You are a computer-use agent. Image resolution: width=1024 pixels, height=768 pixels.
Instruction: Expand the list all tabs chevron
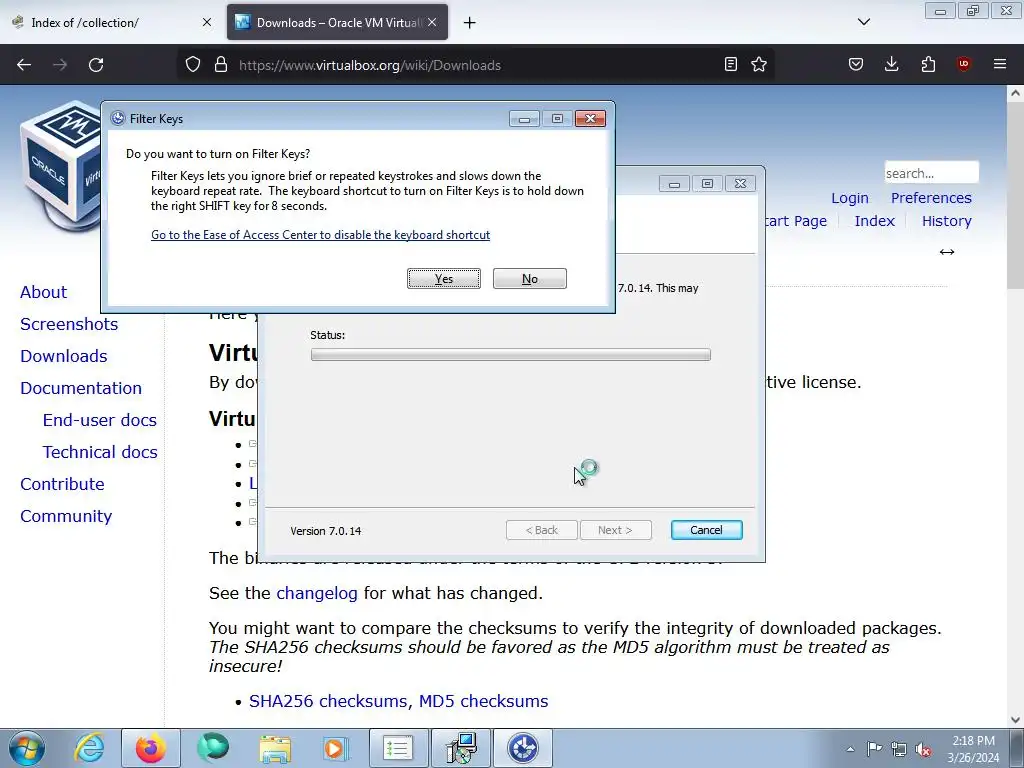point(863,22)
